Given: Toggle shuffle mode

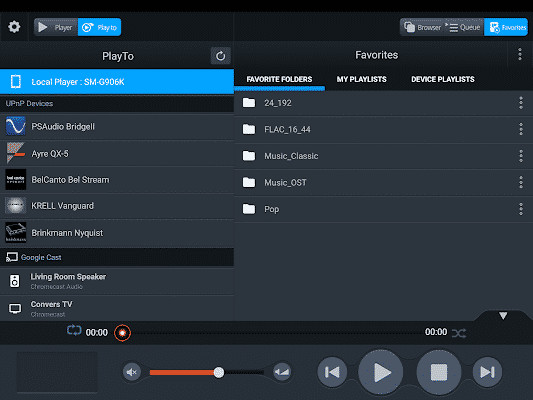Looking at the screenshot, I should pos(459,333).
